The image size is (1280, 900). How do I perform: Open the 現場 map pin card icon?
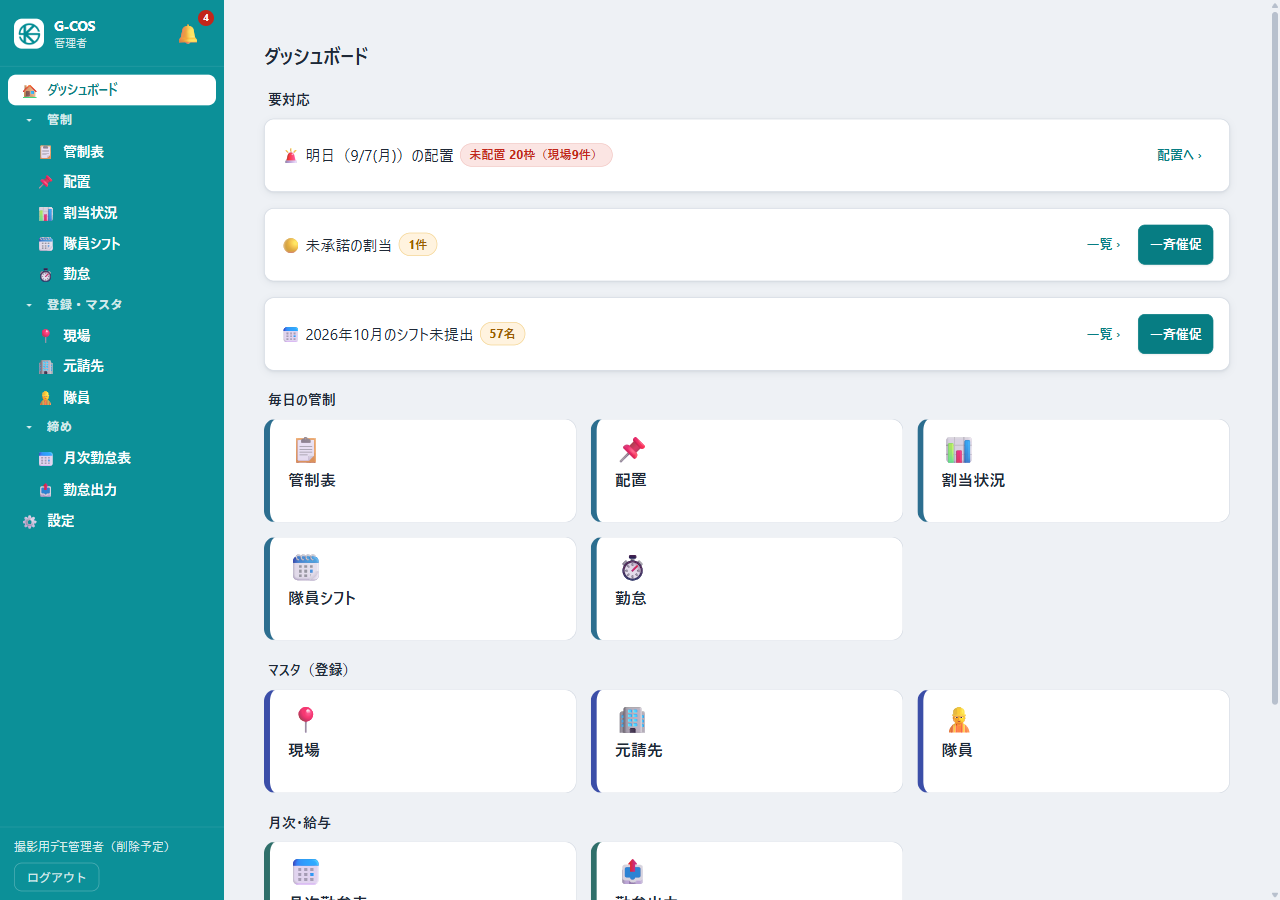pyautogui.click(x=305, y=720)
